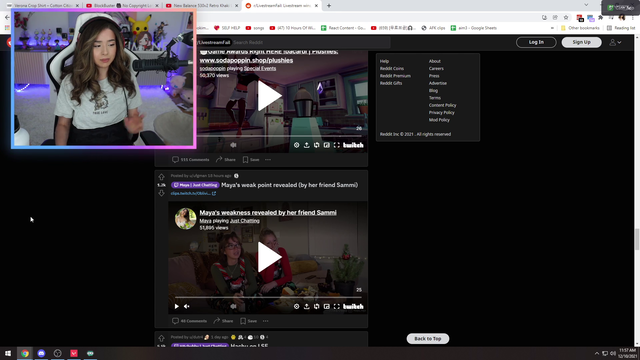Toggle theatre mode in sodapoppin clip player

point(327,145)
